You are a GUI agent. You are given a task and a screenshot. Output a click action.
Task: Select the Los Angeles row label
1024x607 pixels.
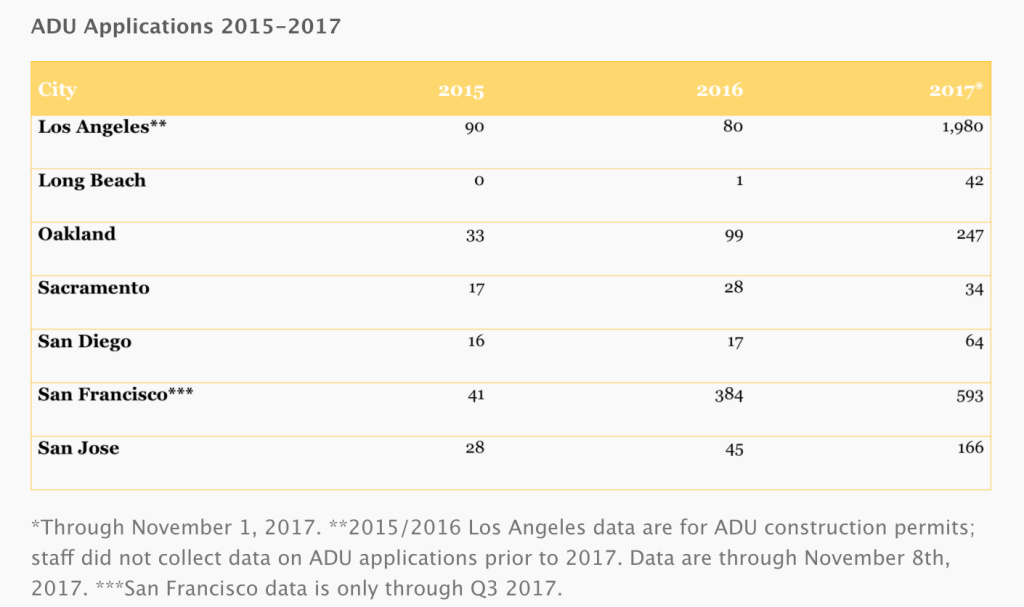point(93,127)
